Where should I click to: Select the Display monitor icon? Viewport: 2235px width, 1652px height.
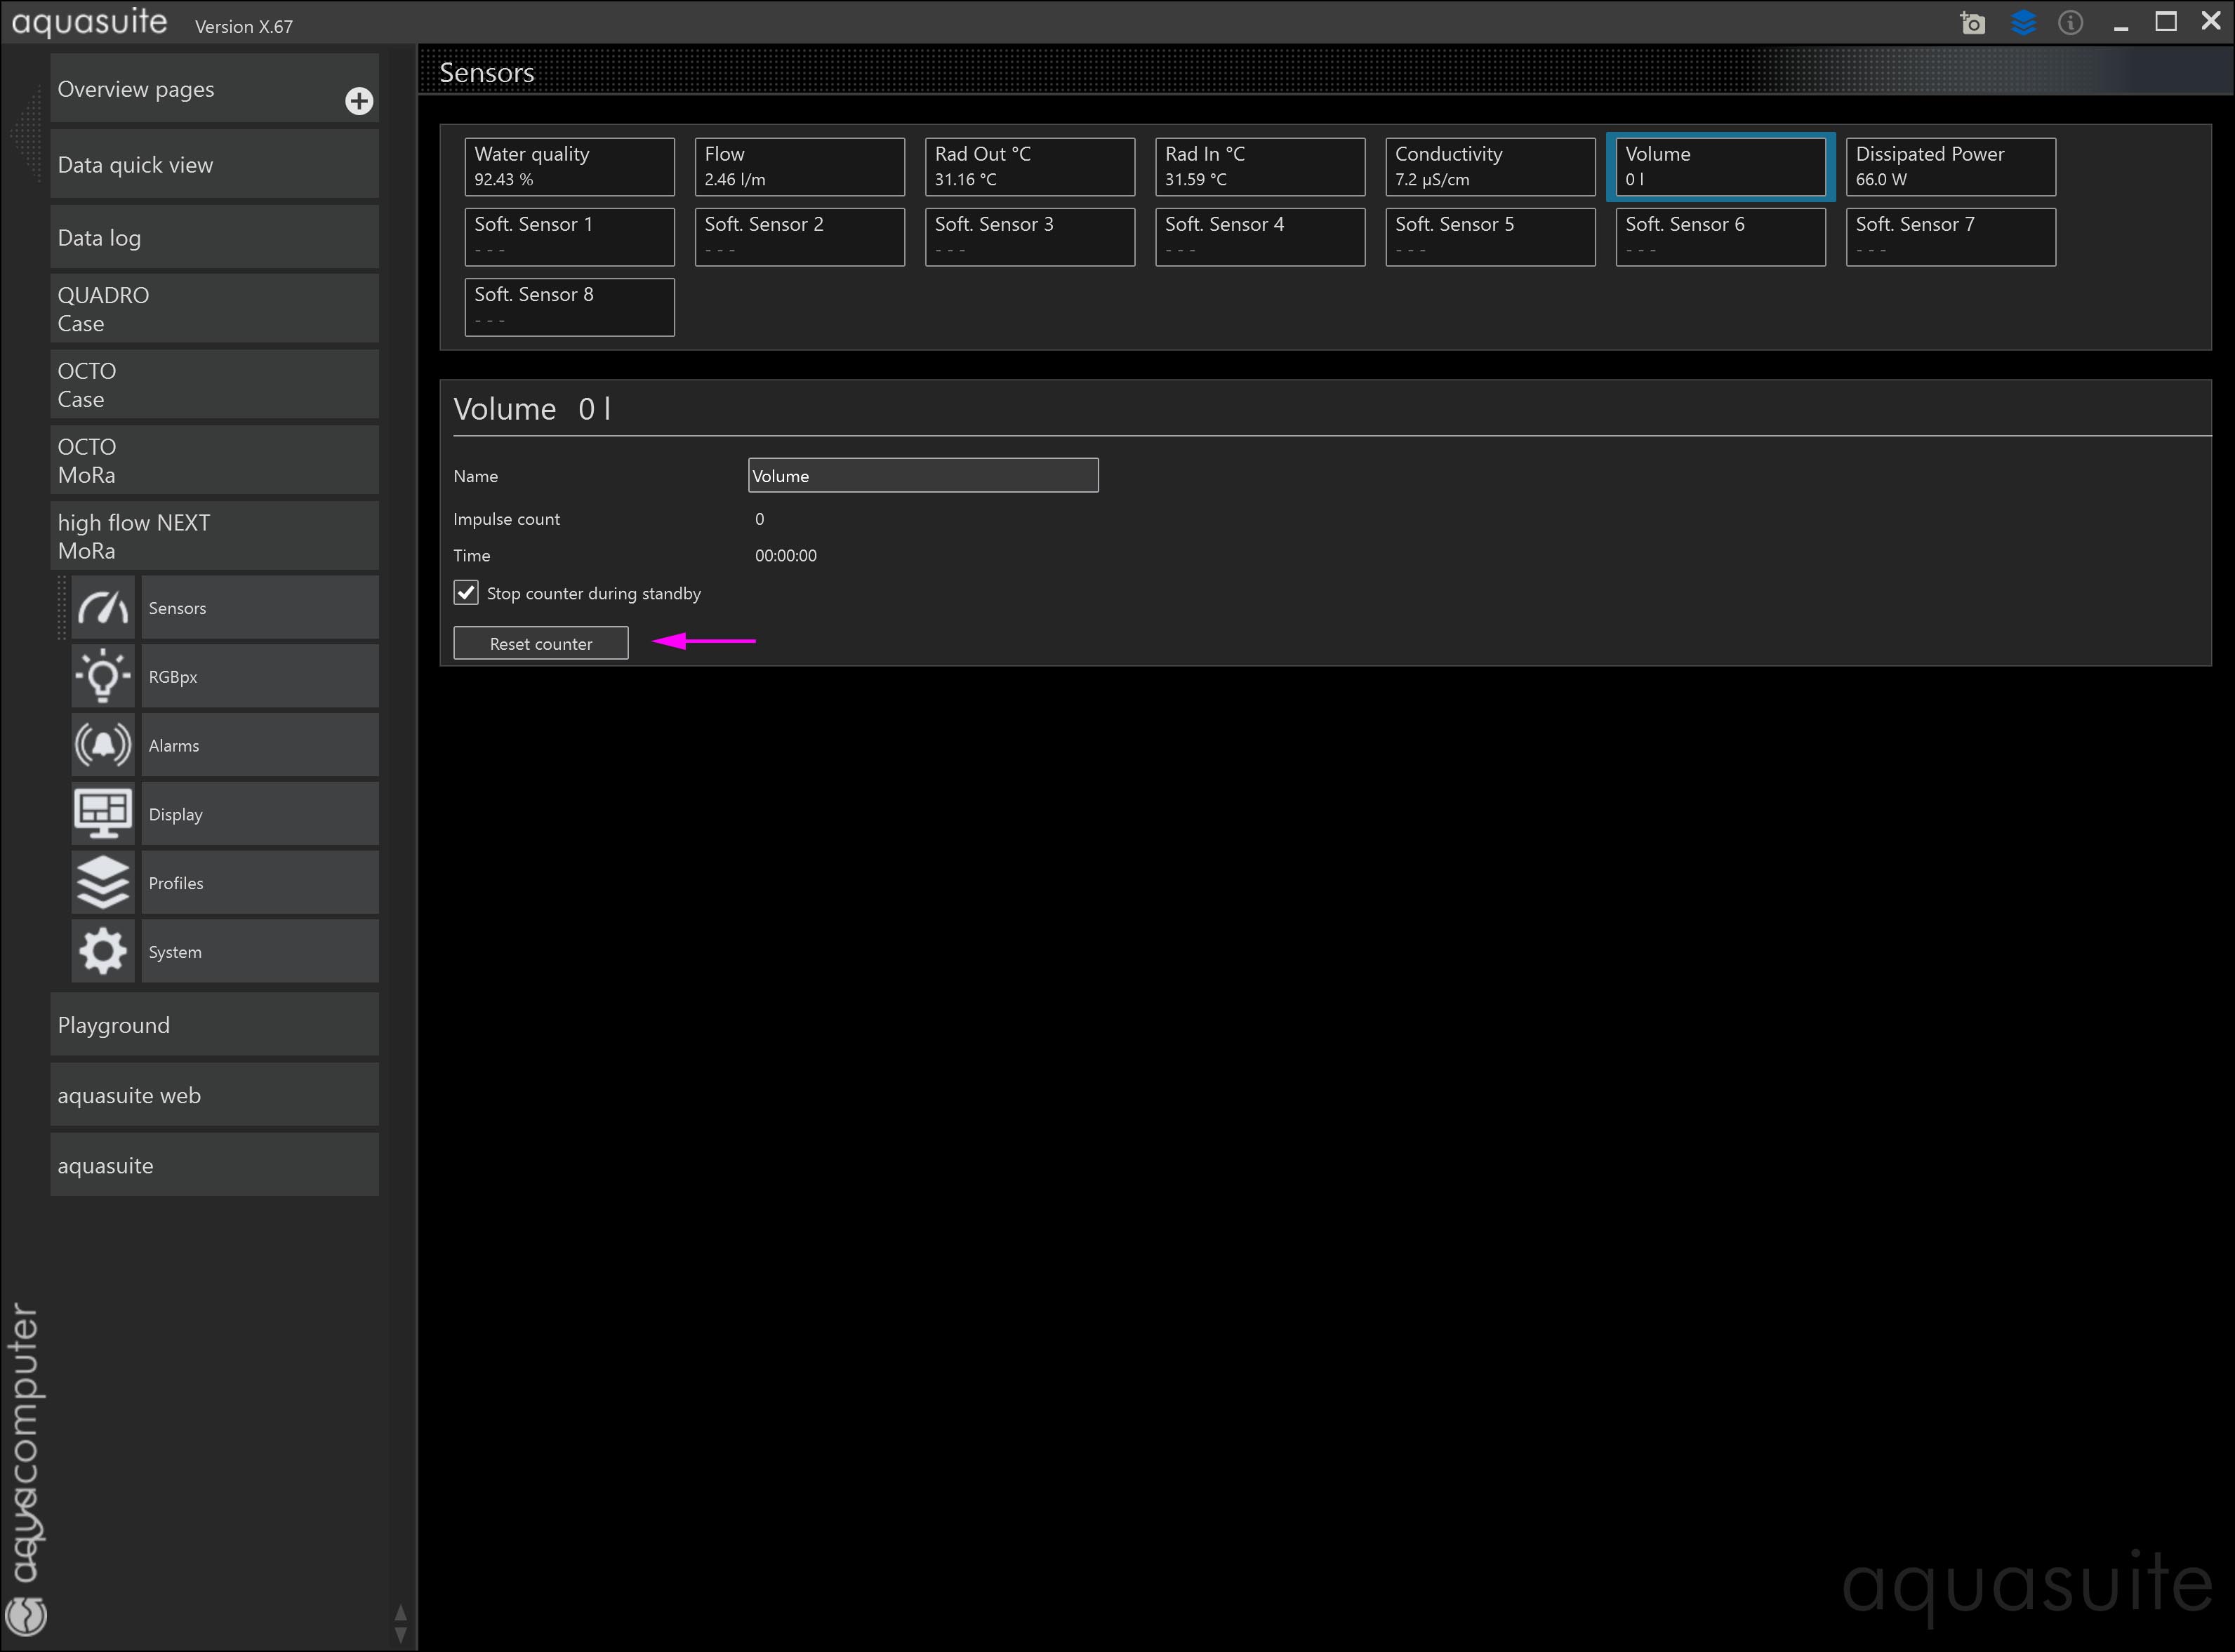103,814
